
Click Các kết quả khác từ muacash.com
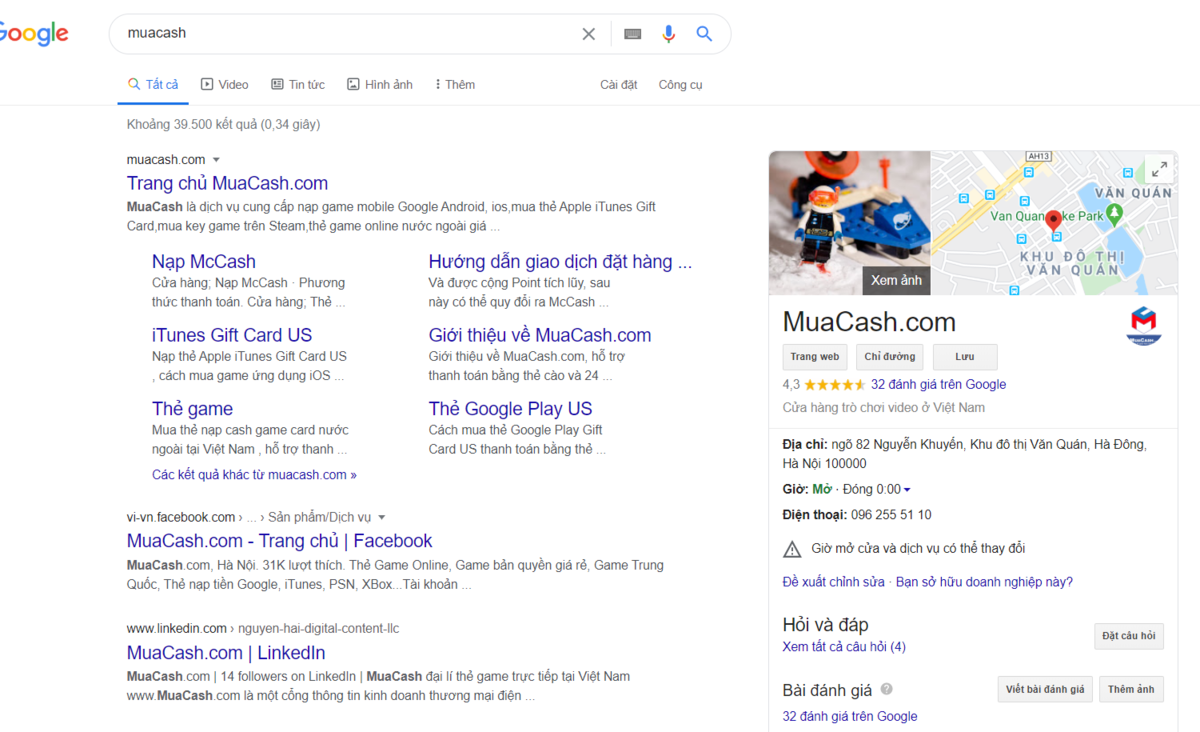pos(254,475)
